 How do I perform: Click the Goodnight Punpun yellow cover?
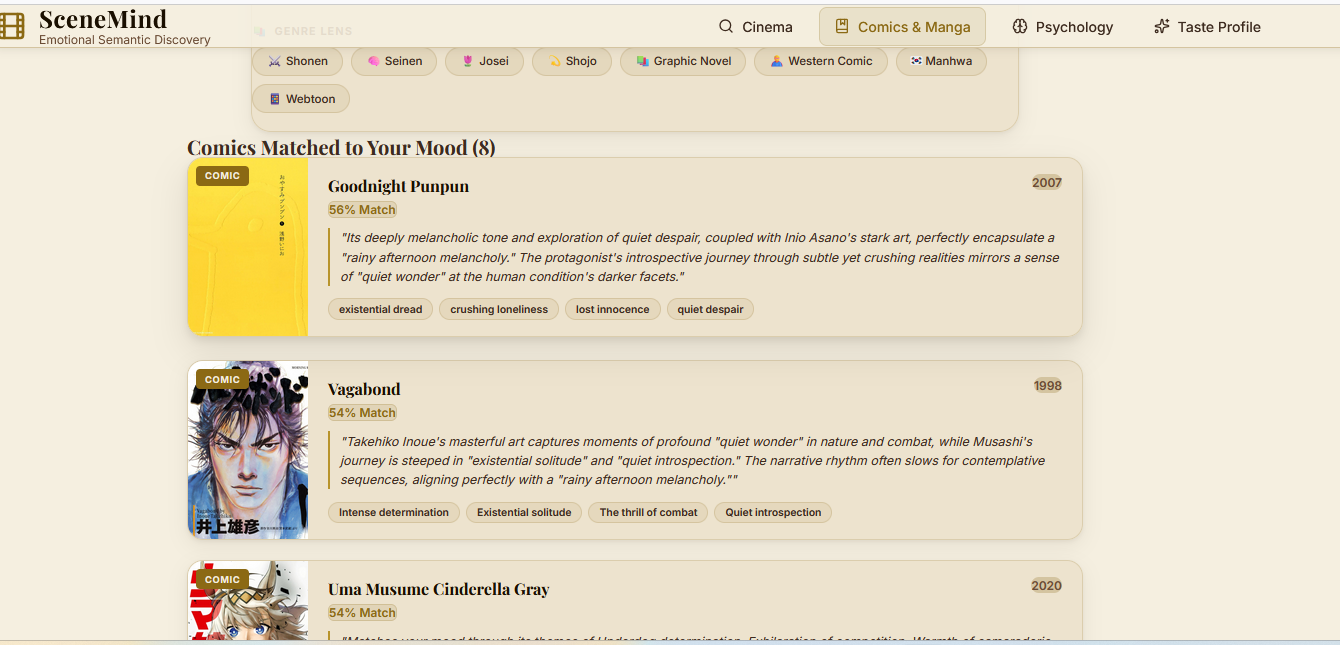[248, 247]
